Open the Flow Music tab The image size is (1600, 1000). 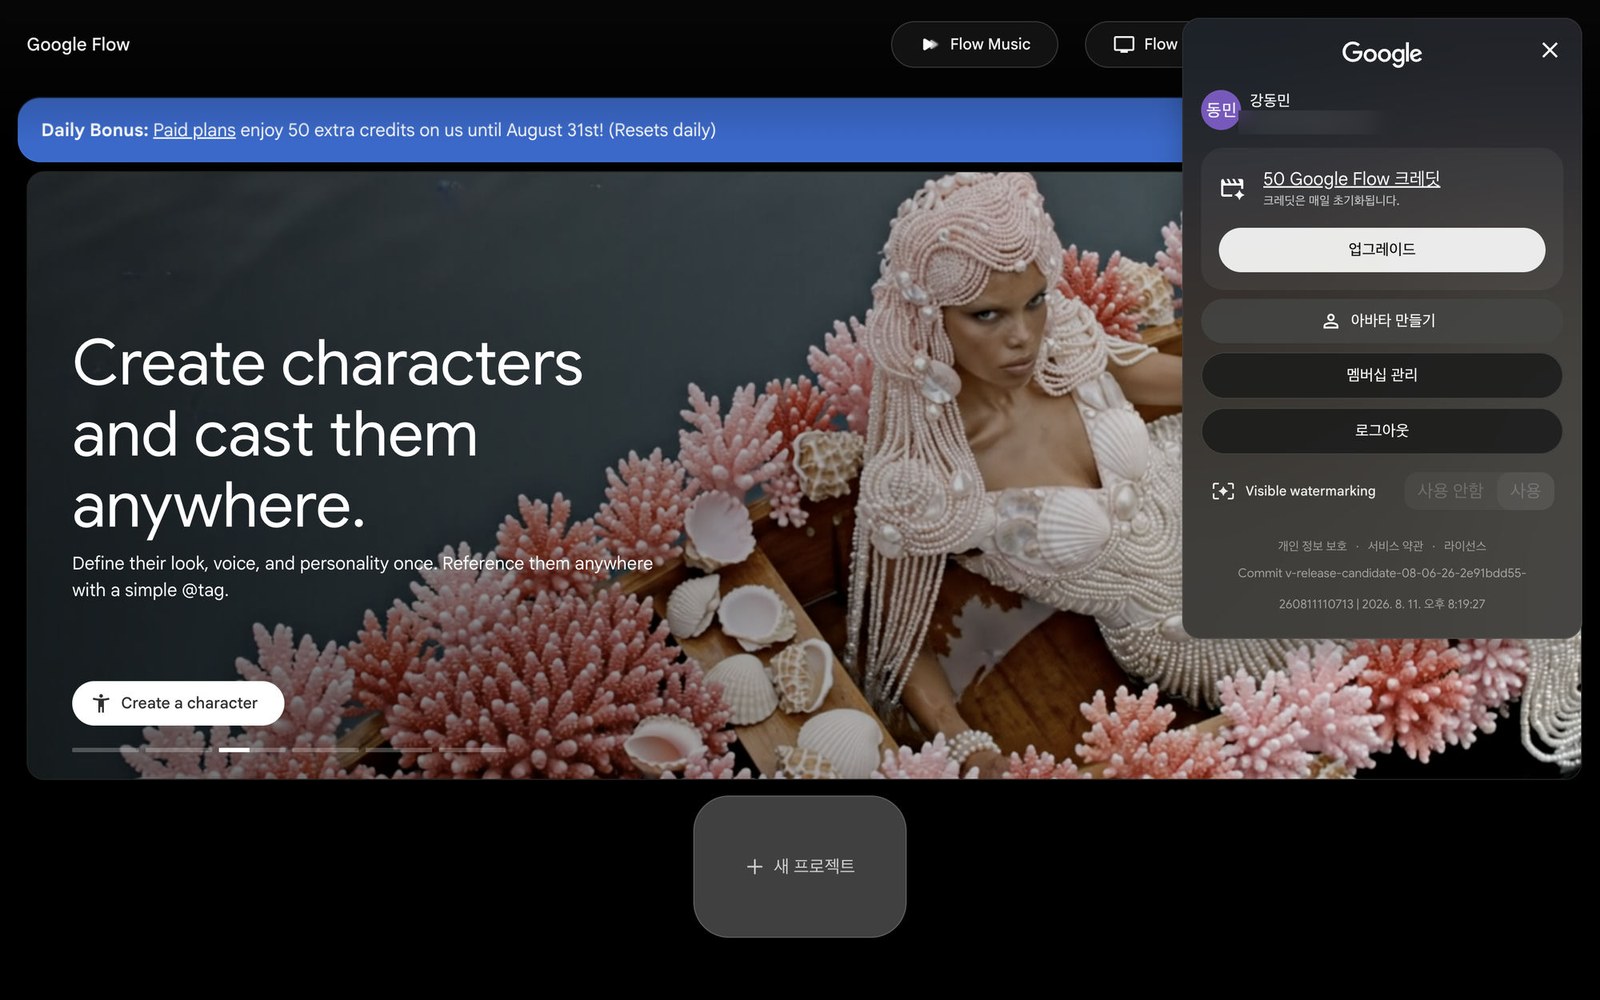tap(974, 45)
